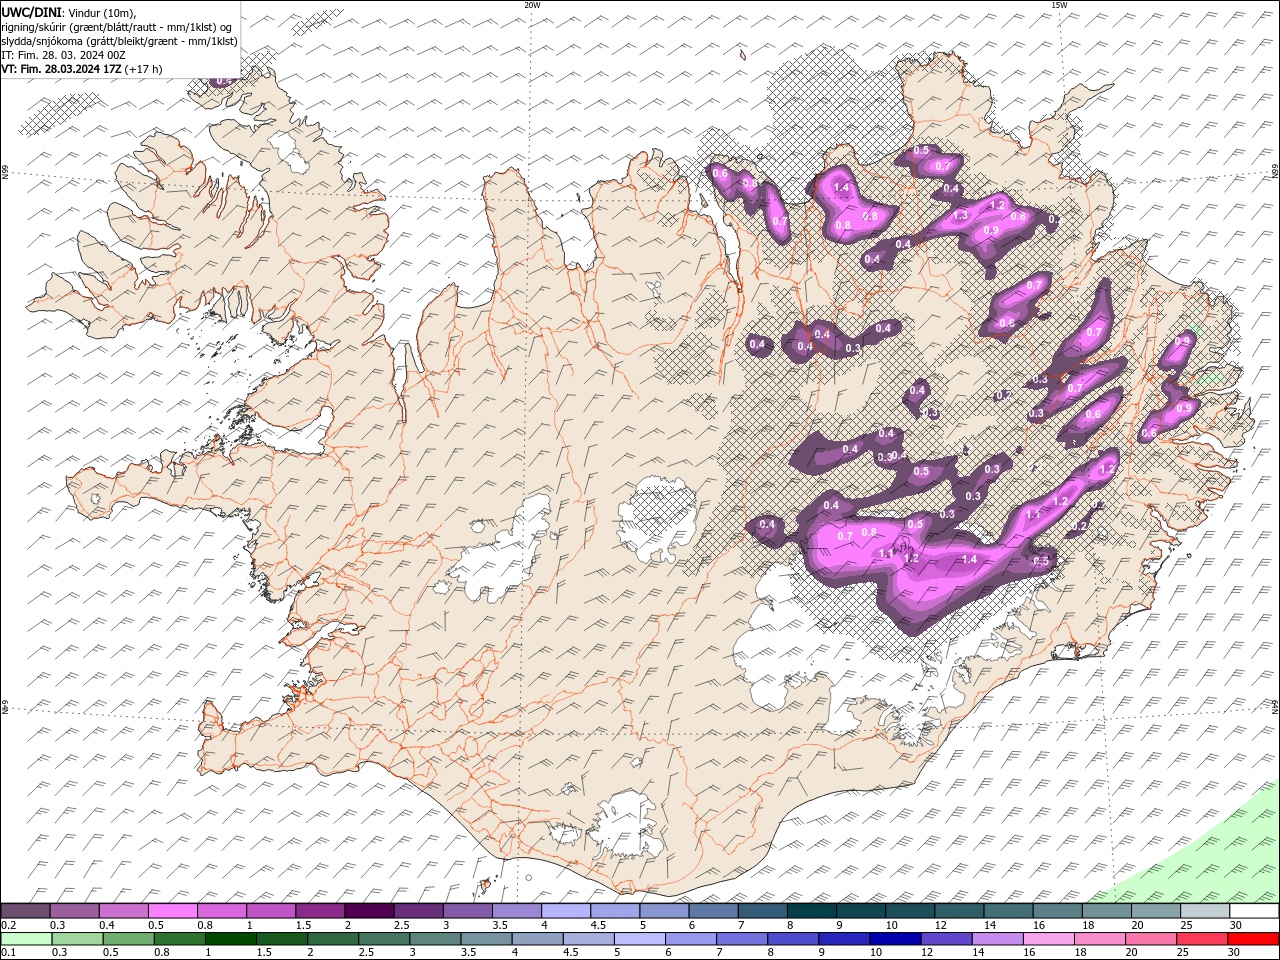The height and width of the screenshot is (960, 1280).
Task: Click the 'IT: Fim. 28. 03. 2024 00Z' line
Action: [63, 55]
